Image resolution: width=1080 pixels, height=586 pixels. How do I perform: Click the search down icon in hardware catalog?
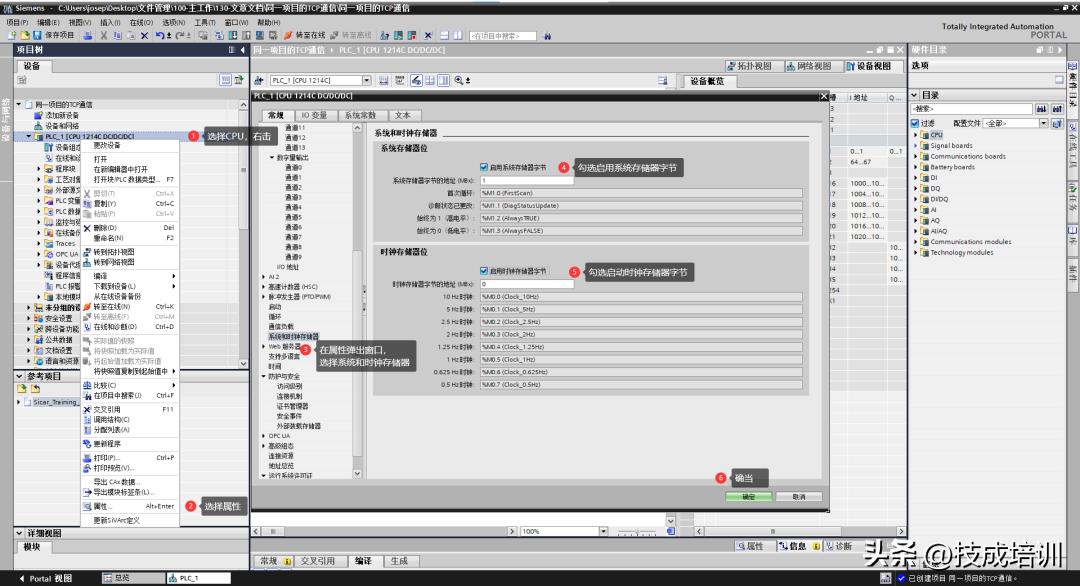pos(1041,109)
